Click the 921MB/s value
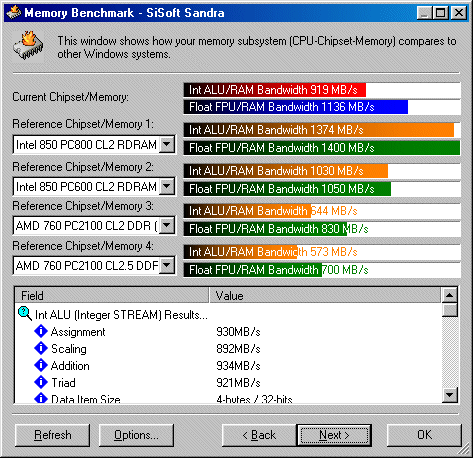The width and height of the screenshot is (473, 458). click(238, 383)
